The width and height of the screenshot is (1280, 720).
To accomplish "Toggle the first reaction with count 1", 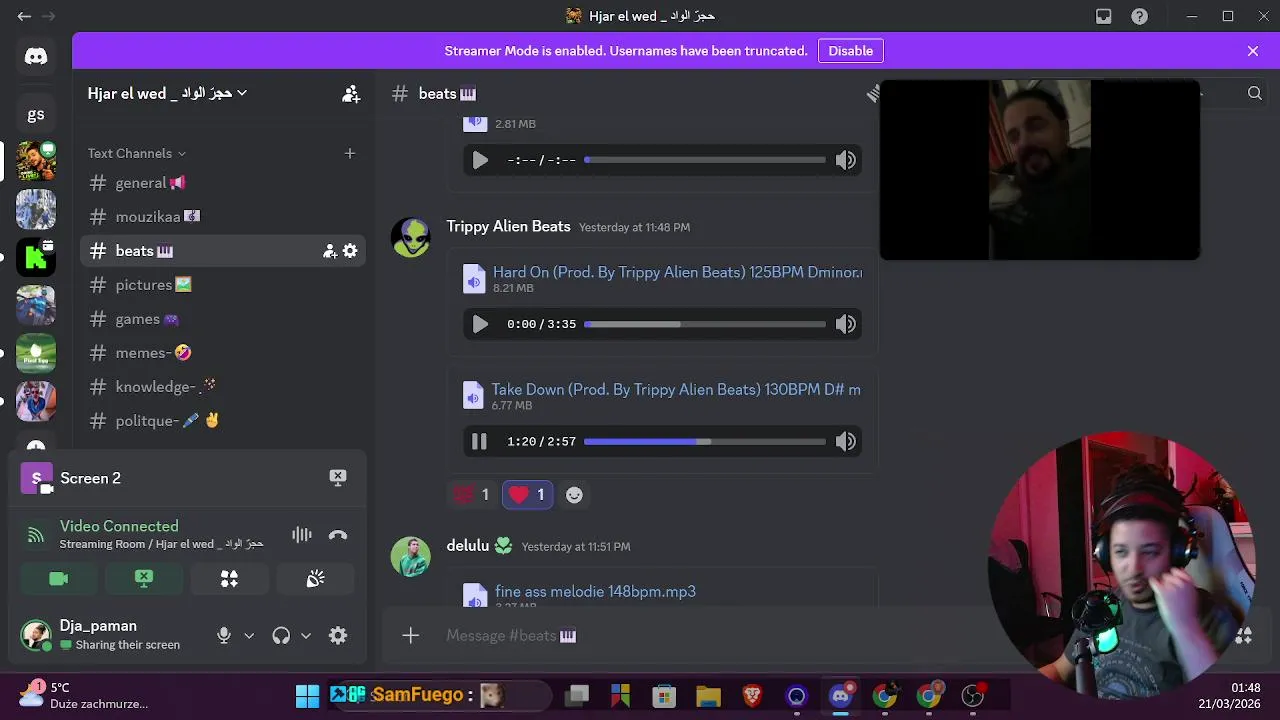I will point(471,494).
